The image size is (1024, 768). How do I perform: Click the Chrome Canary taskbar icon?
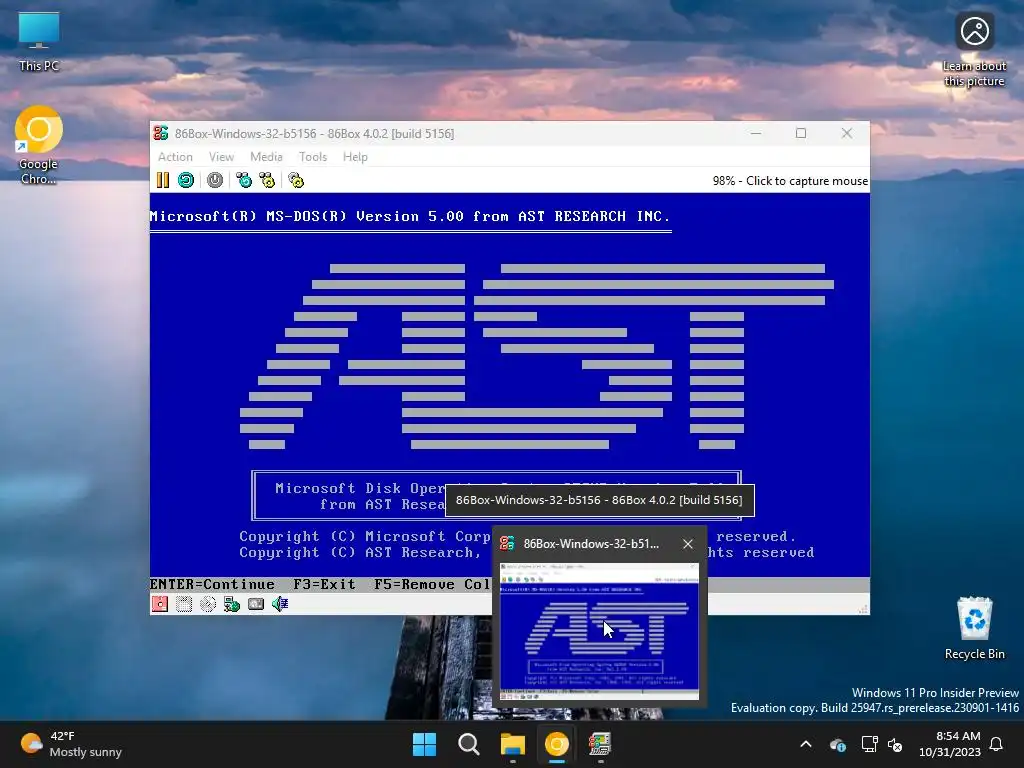pyautogui.click(x=556, y=744)
